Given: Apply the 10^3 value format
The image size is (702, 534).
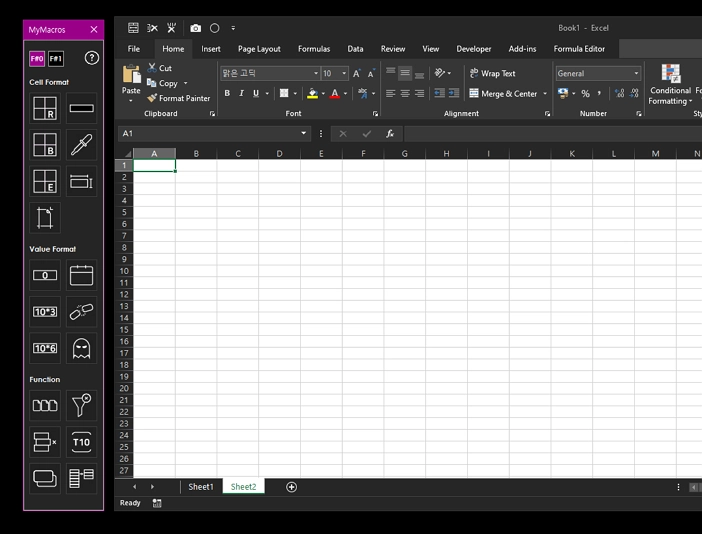Looking at the screenshot, I should [x=45, y=312].
